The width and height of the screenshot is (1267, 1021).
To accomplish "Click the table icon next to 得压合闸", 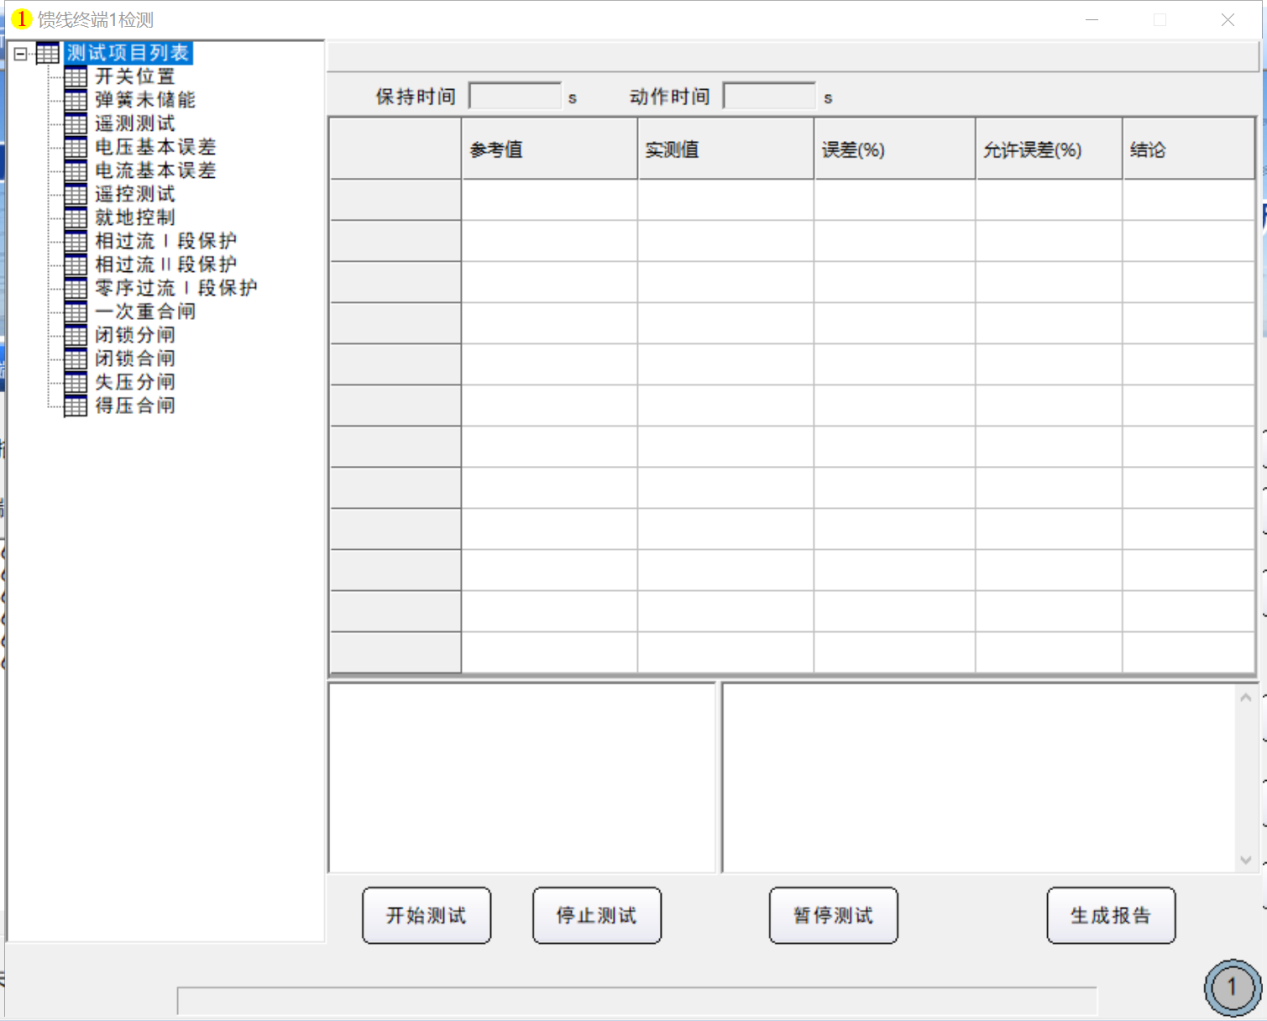I will point(75,406).
